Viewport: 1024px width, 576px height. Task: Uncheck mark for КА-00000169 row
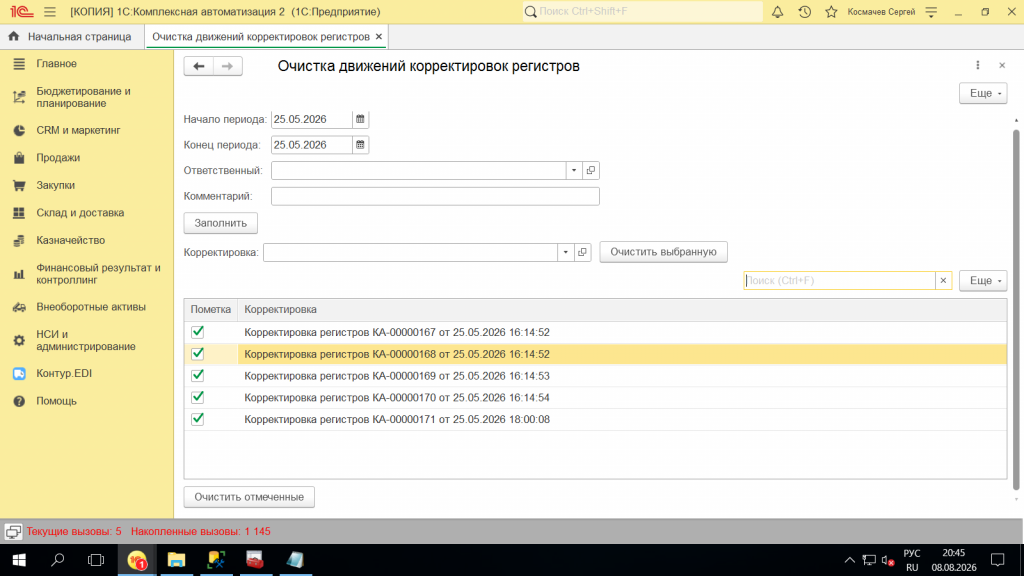click(197, 376)
